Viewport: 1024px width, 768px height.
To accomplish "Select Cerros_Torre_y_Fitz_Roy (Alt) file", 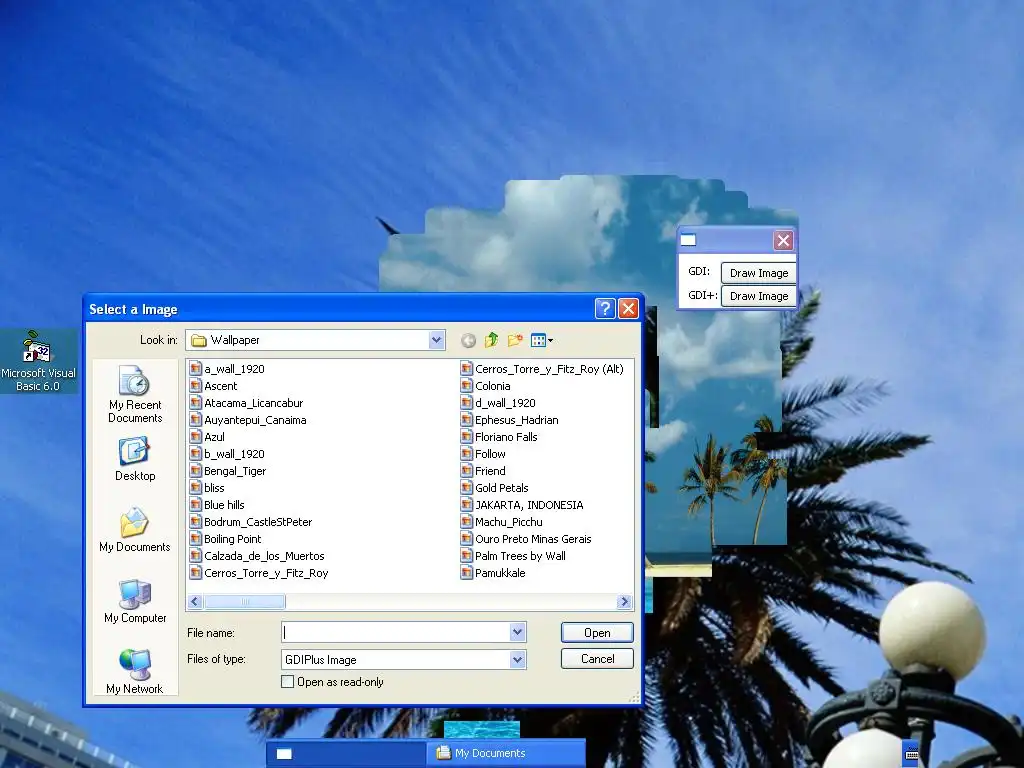I will [x=542, y=369].
